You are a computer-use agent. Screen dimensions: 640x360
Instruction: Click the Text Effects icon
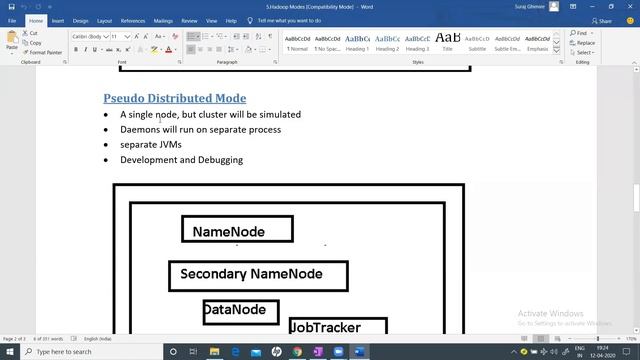click(140, 50)
